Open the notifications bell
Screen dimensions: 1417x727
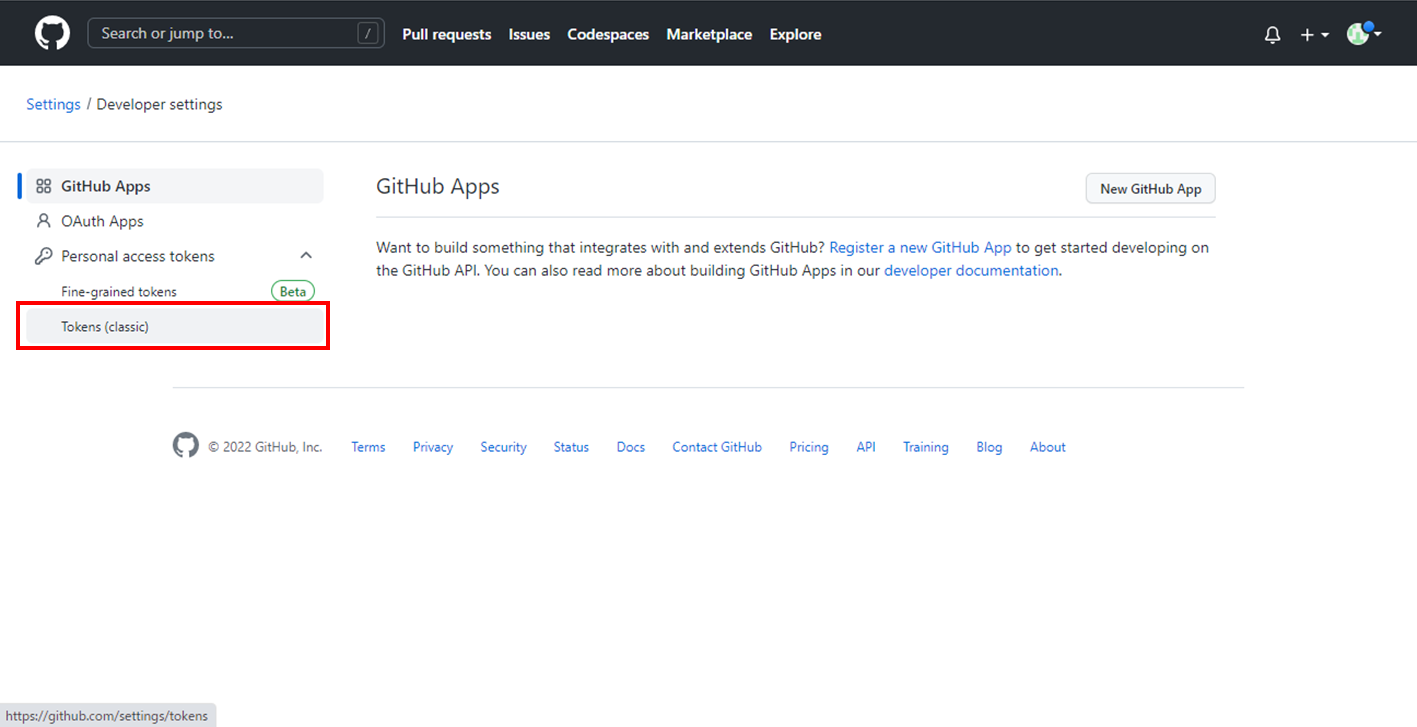[1272, 35]
